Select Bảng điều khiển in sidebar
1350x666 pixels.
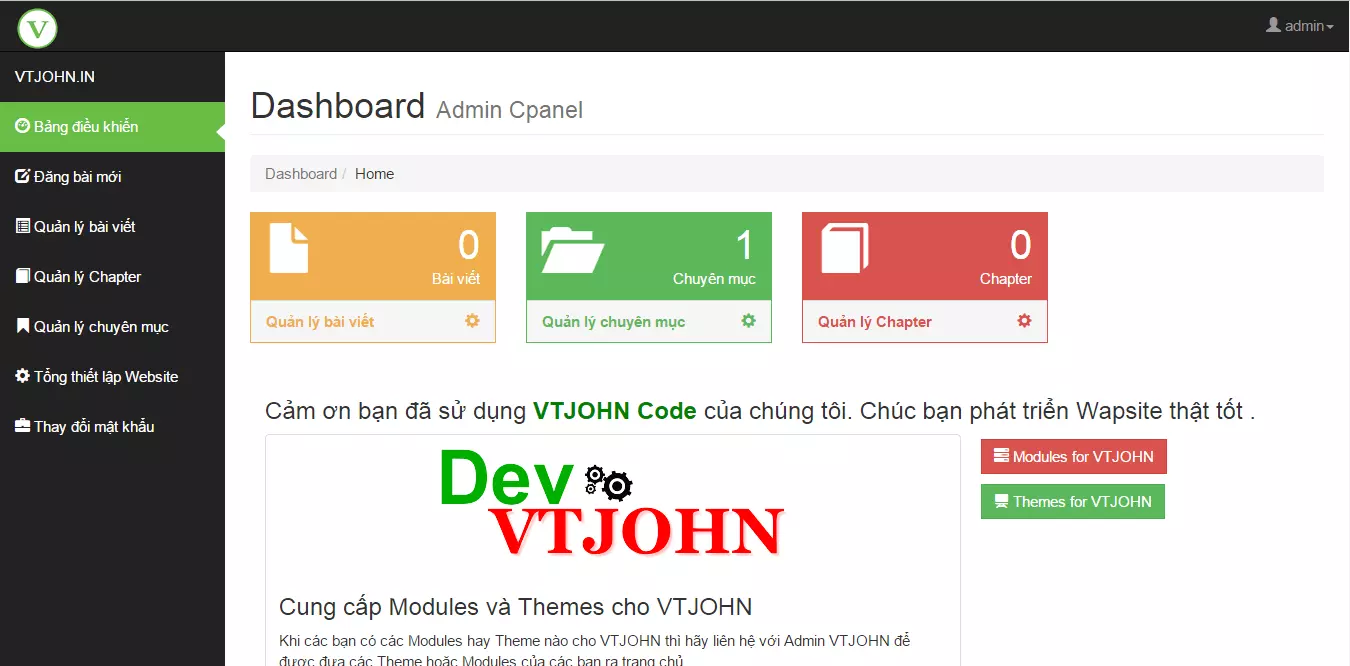coord(86,127)
